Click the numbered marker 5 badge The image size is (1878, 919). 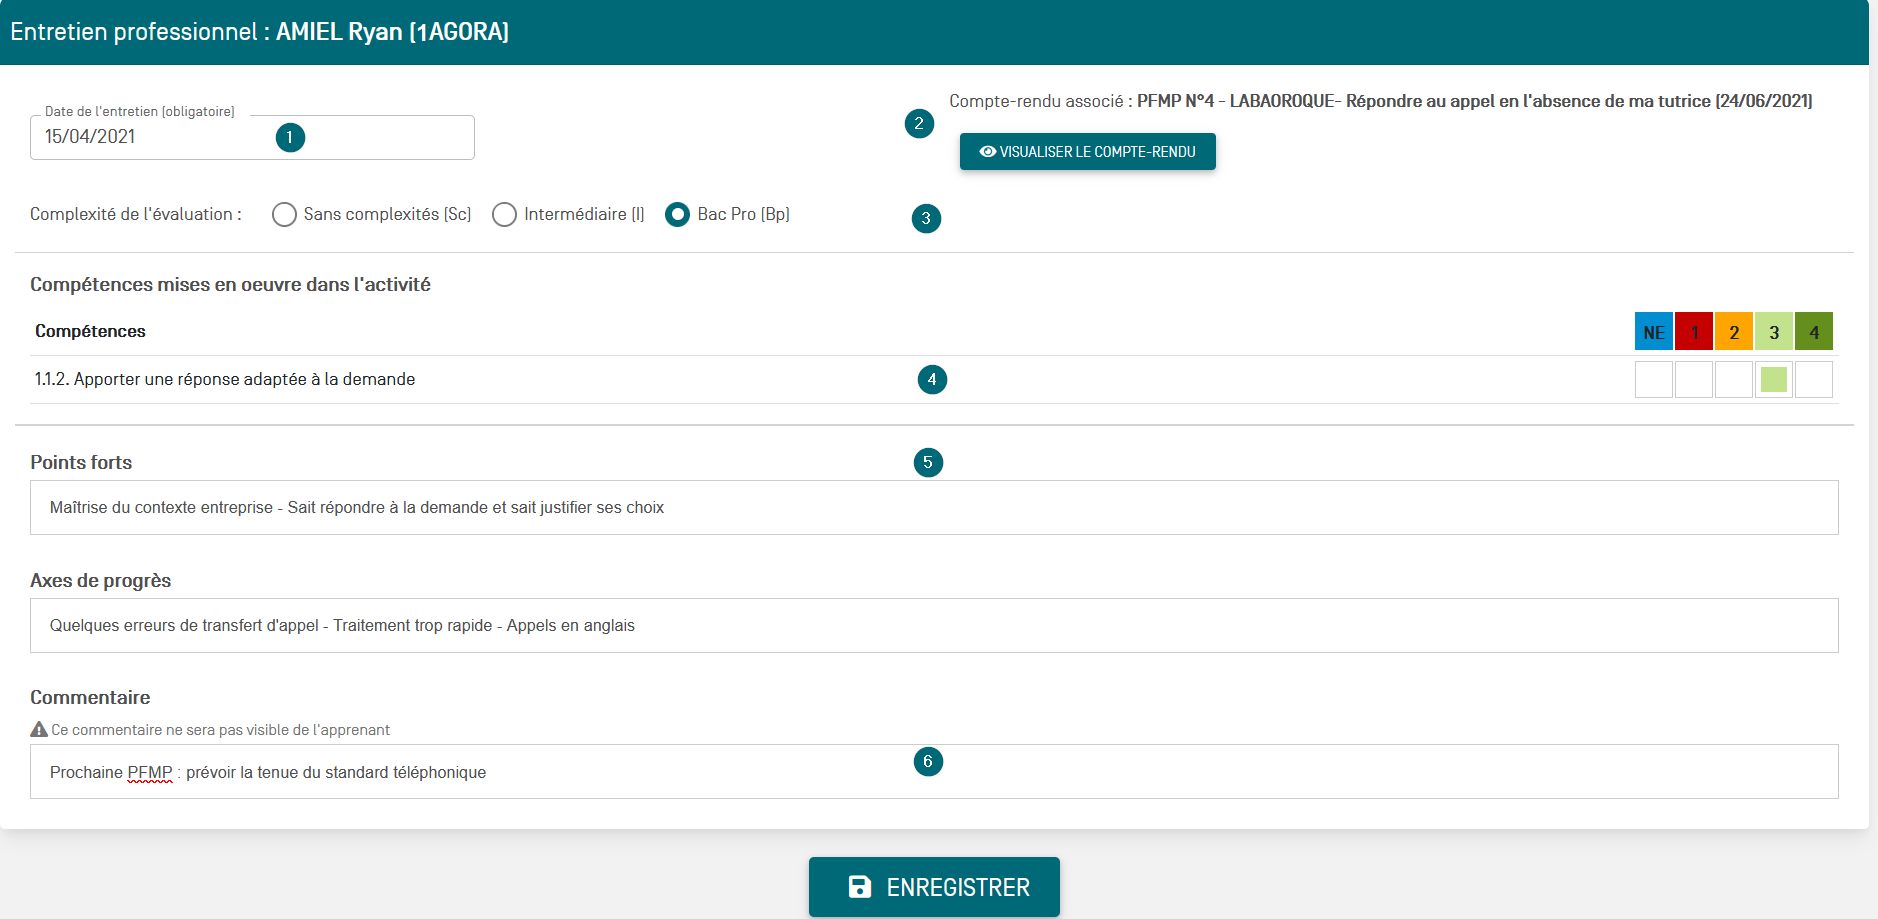[928, 462]
